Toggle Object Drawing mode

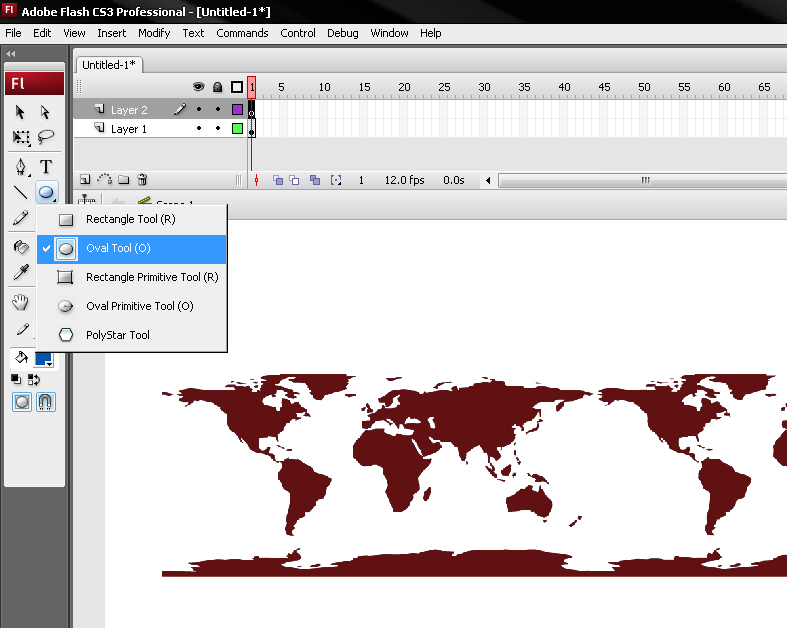coord(22,402)
